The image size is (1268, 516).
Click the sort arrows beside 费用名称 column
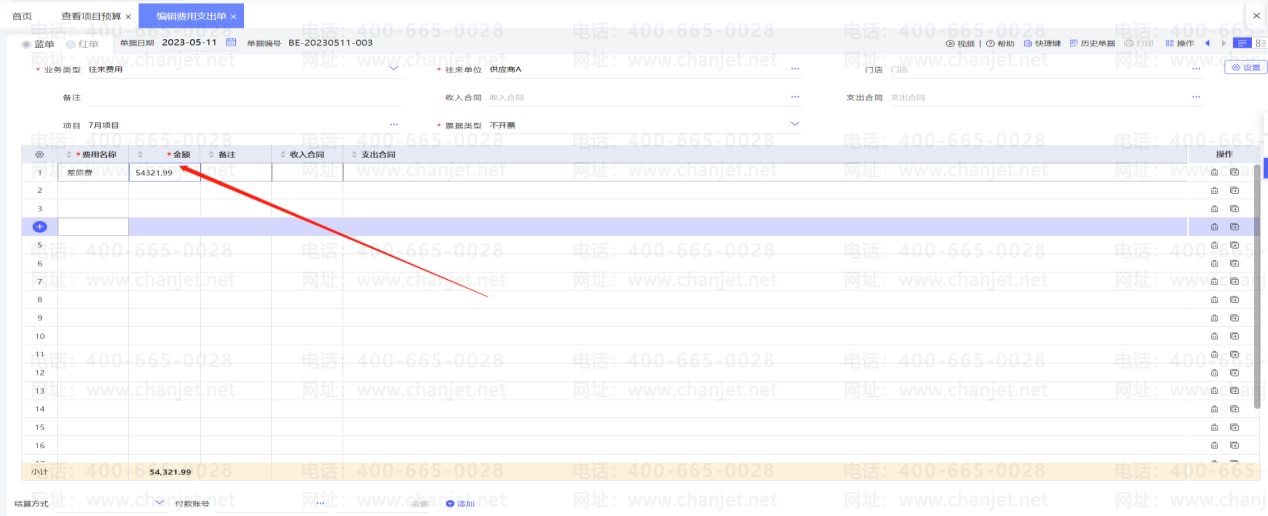(69, 155)
